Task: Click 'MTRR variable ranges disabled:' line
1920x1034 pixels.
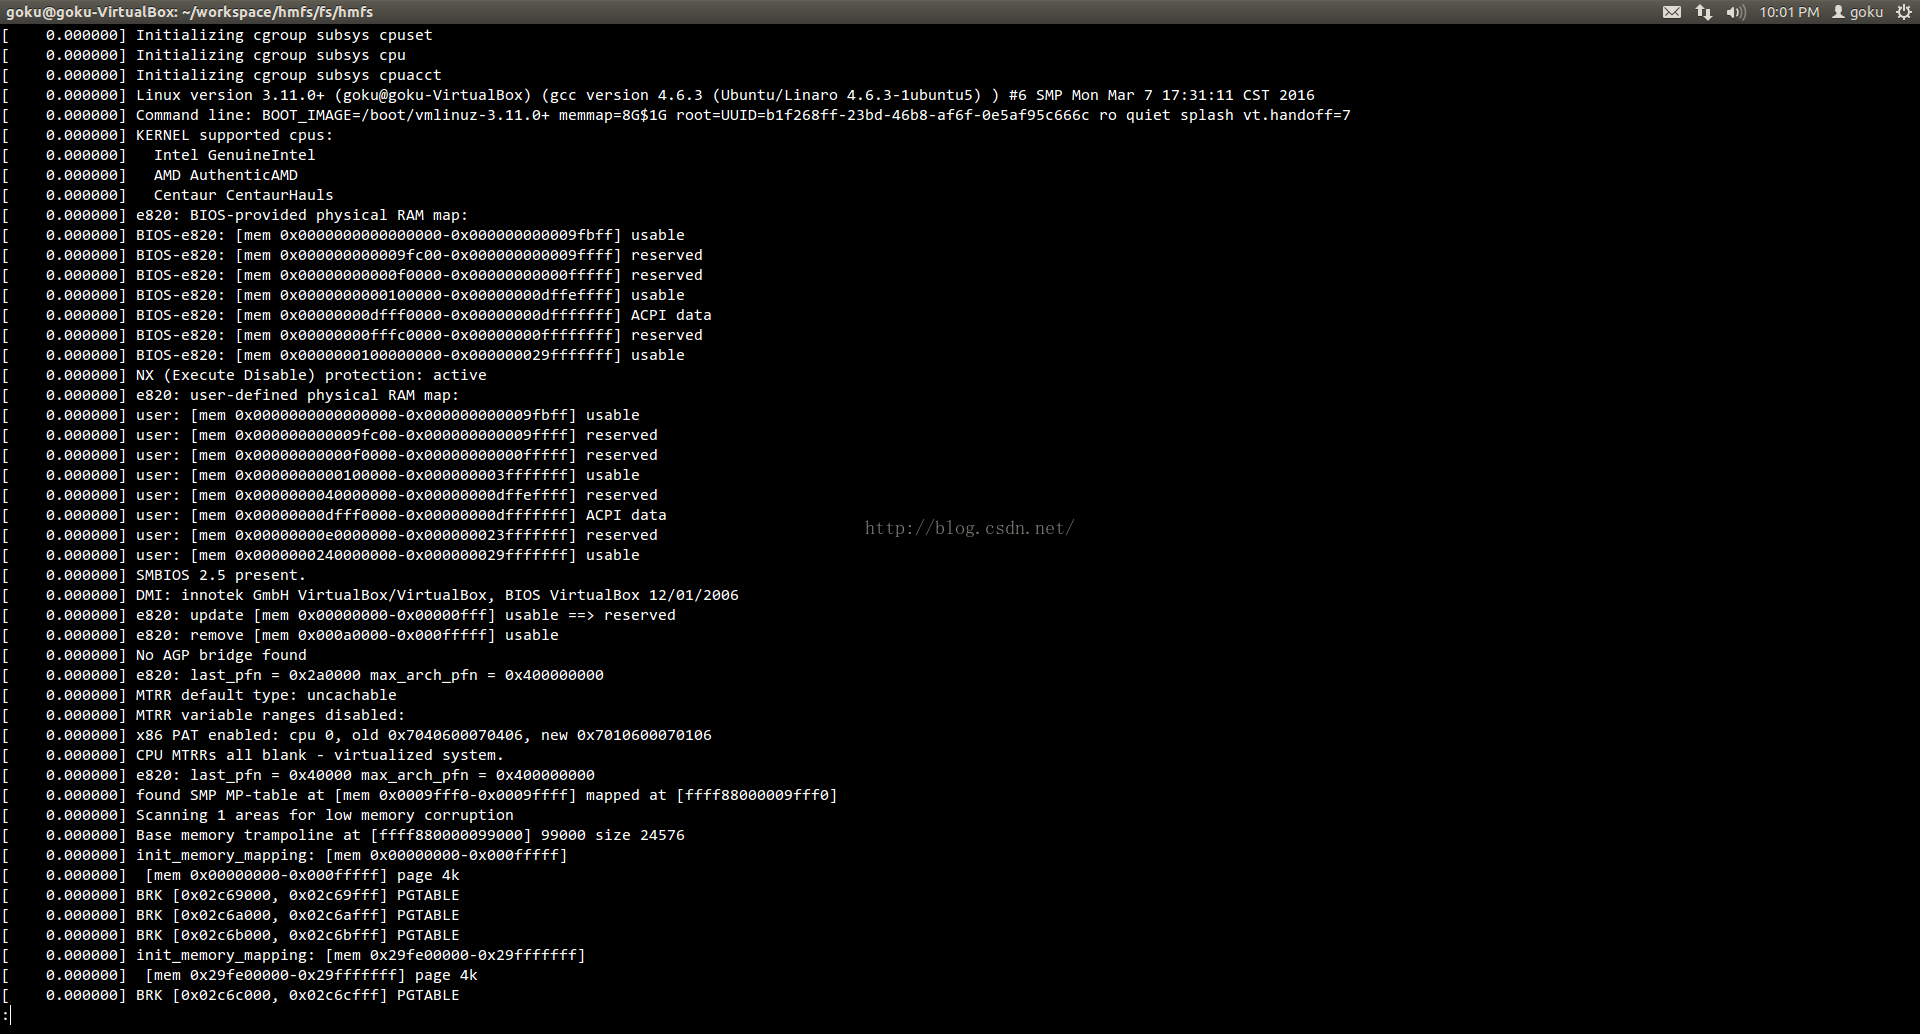Action: click(204, 715)
